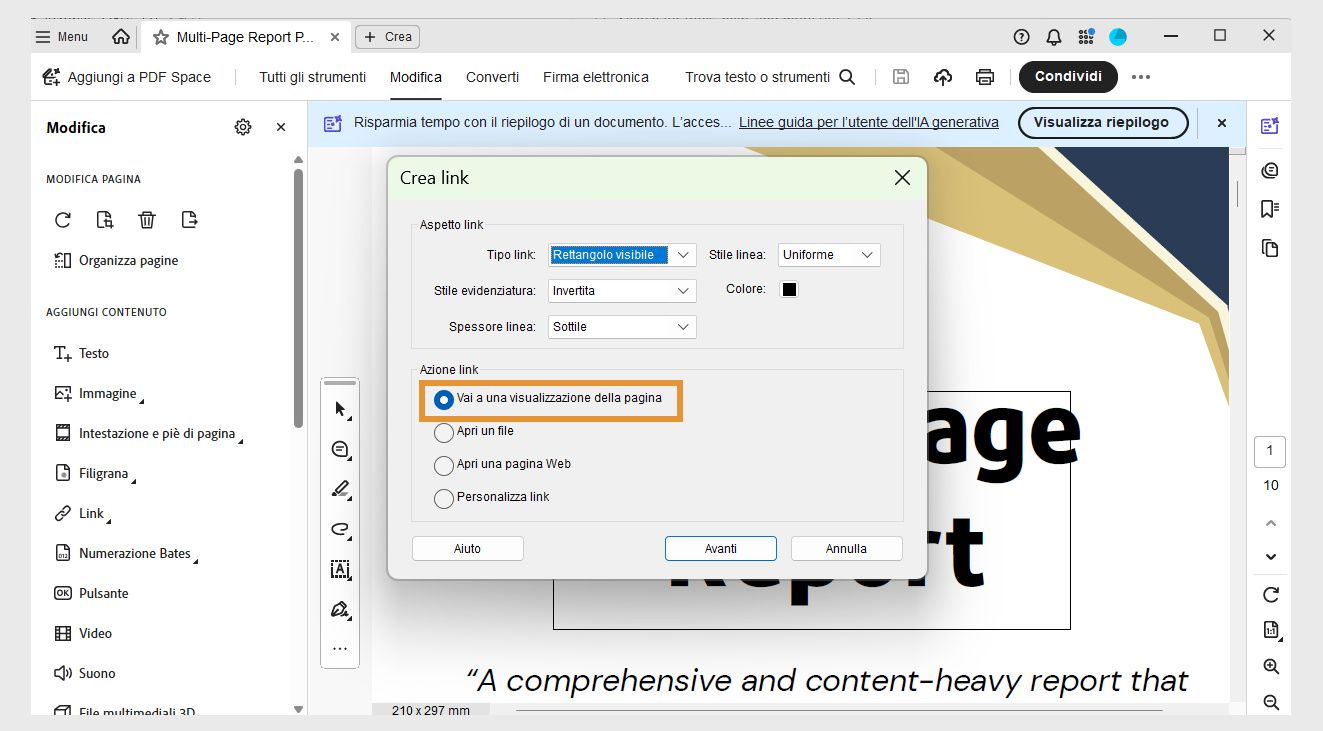This screenshot has height=731, width=1323.
Task: Choose Apri una pagina Web link action
Action: (443, 464)
